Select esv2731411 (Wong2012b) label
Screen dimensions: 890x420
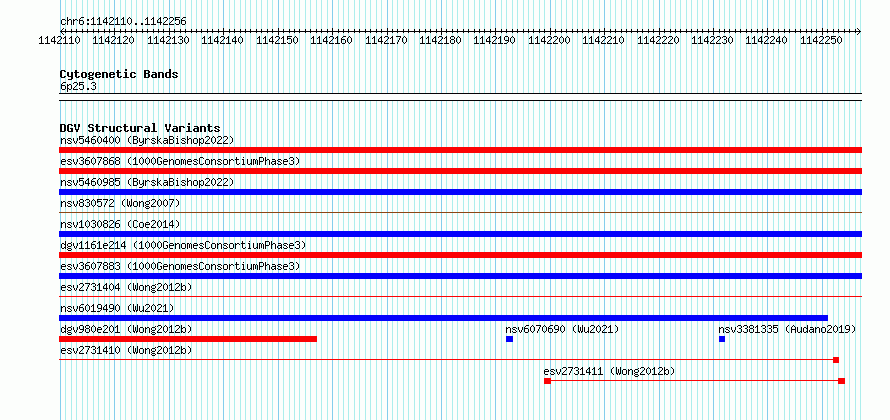click(x=609, y=371)
